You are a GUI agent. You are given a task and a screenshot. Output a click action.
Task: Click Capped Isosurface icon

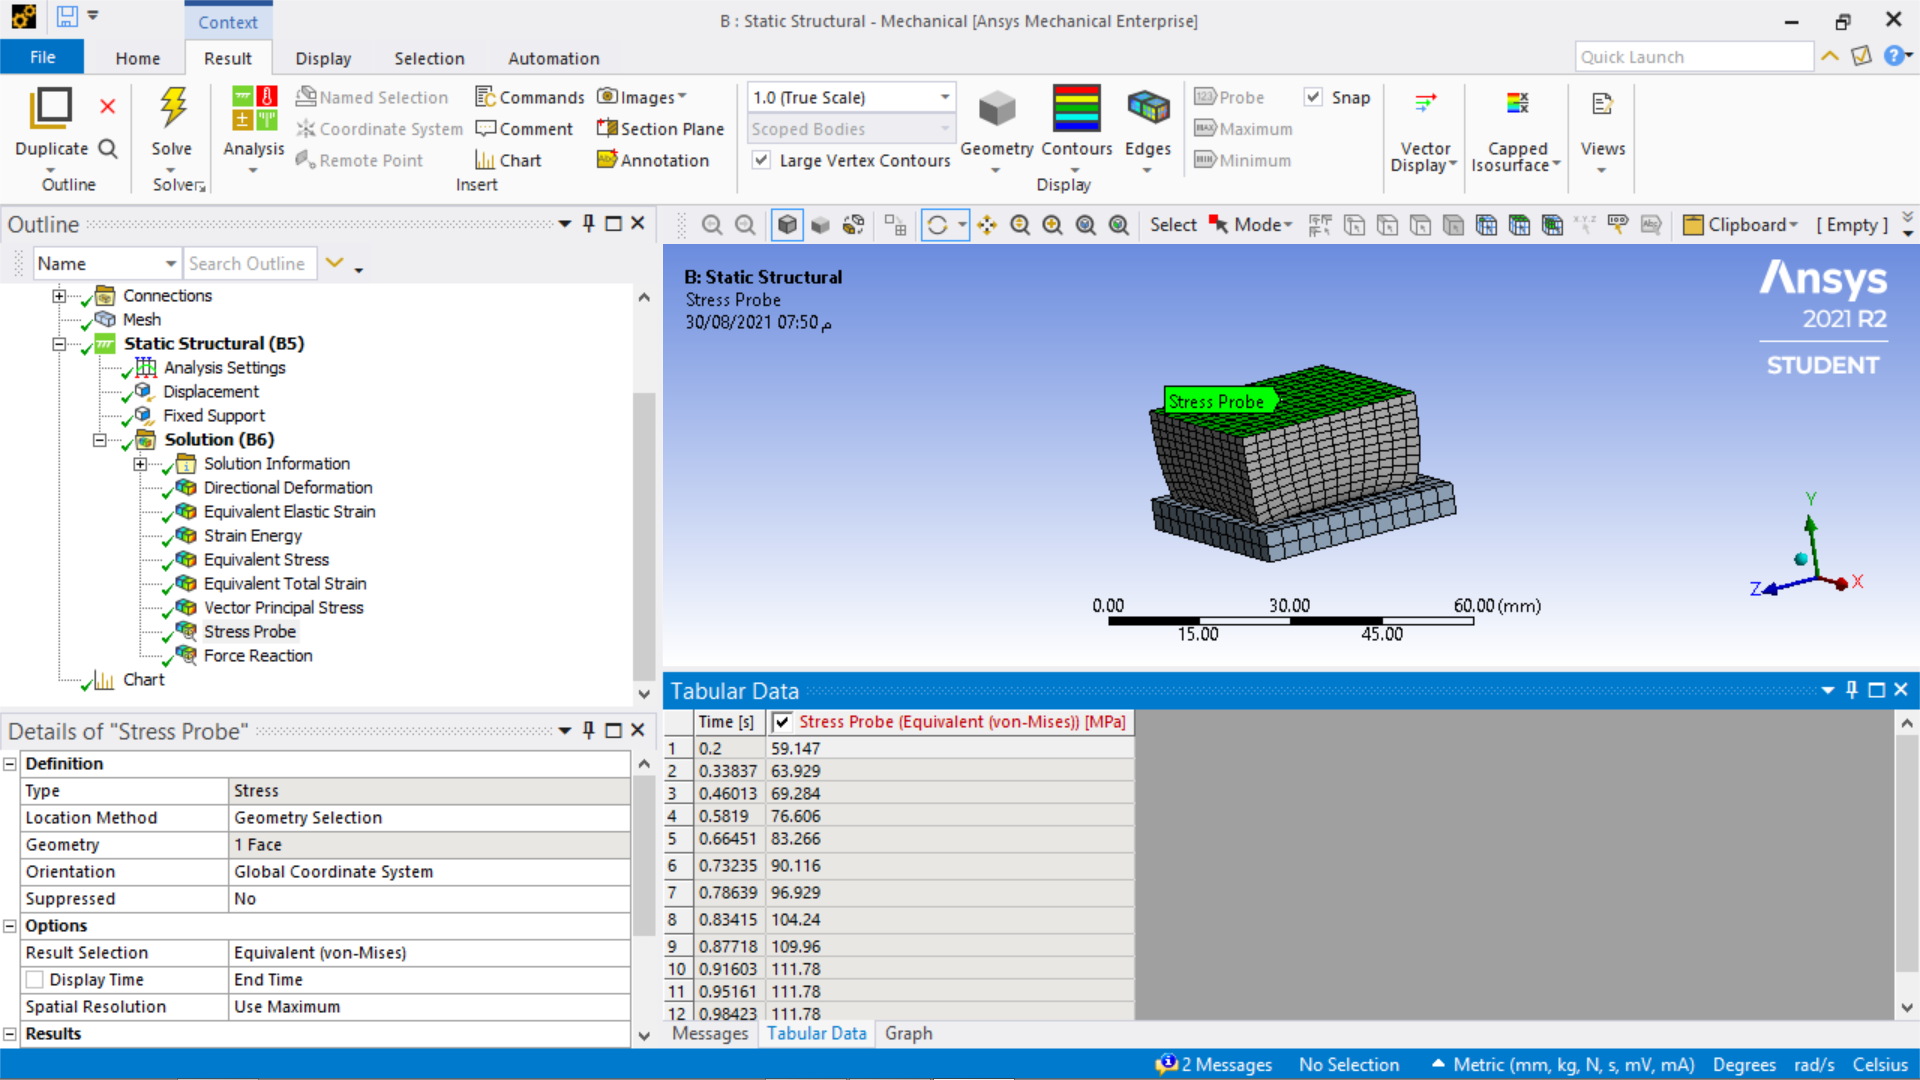coord(1517,103)
